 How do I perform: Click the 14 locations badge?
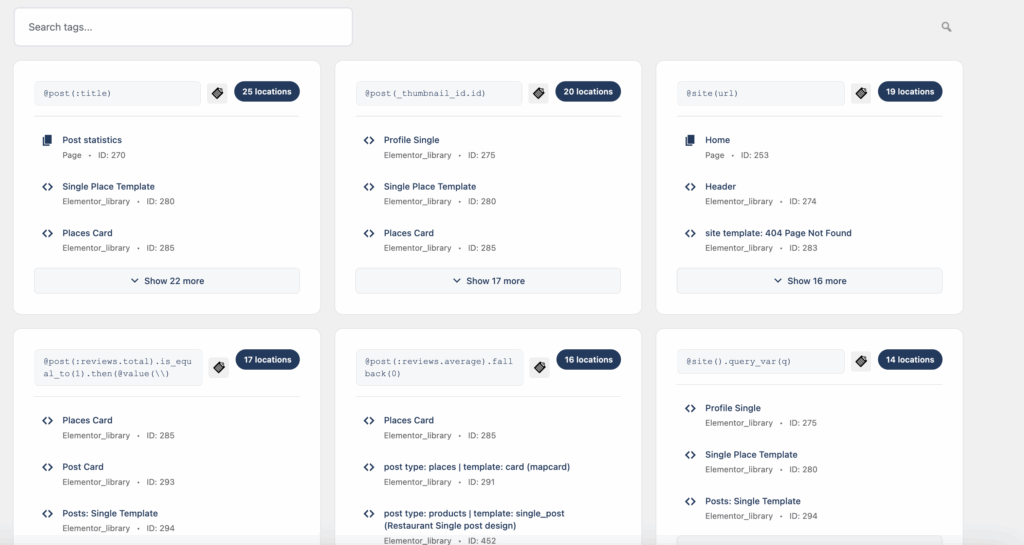(910, 360)
